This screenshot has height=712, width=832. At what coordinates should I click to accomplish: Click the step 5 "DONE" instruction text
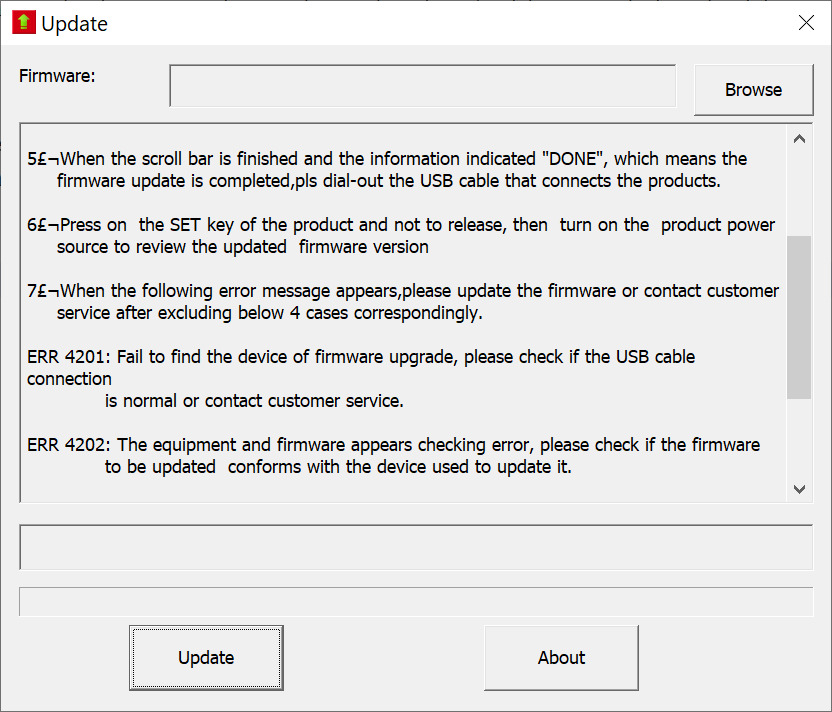[x=400, y=160]
